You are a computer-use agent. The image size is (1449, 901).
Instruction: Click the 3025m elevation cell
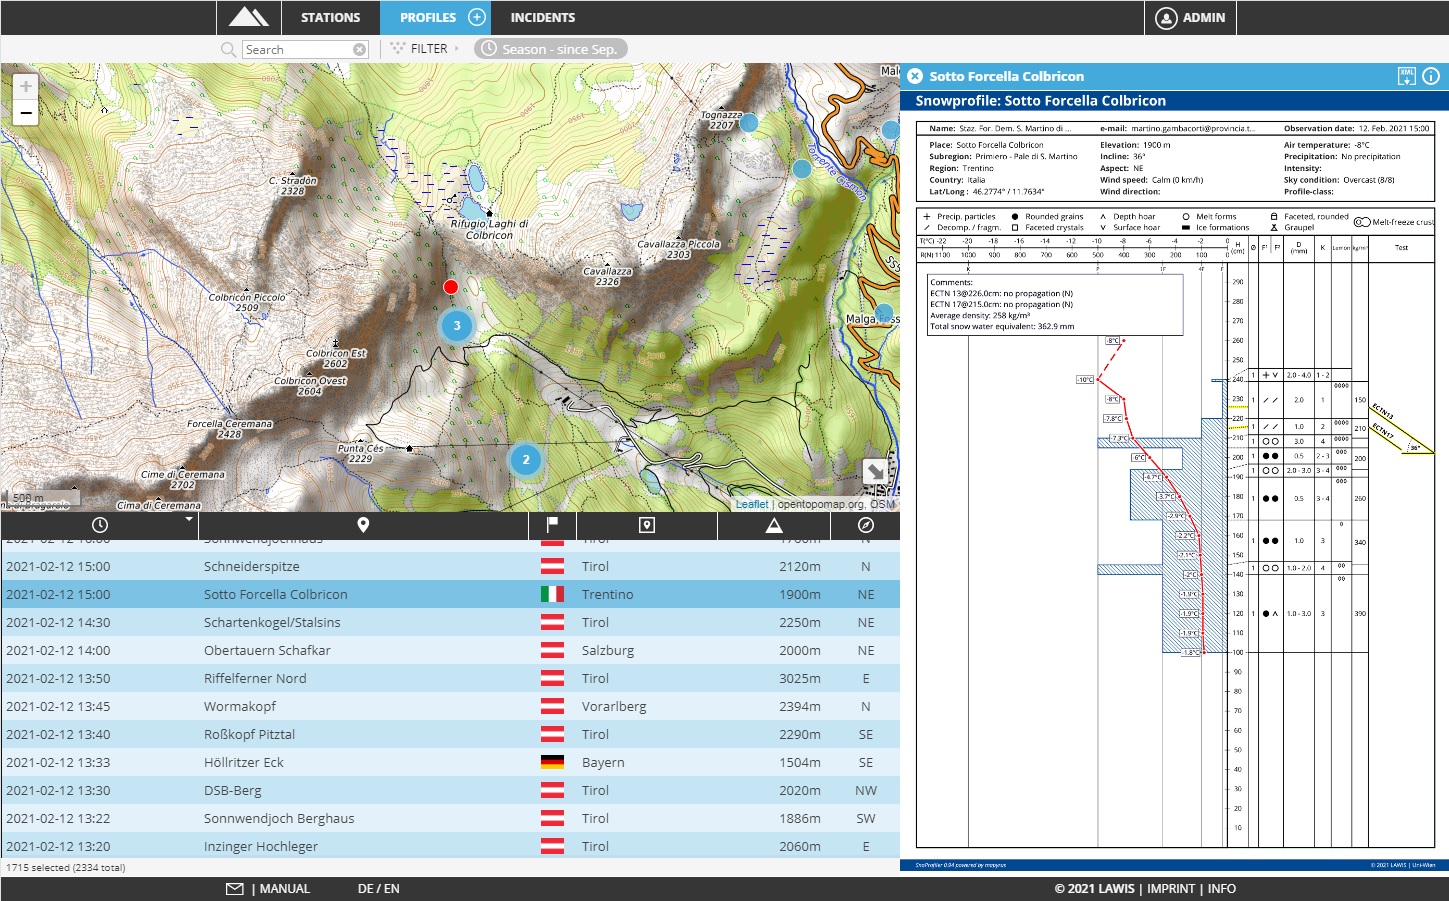pos(800,678)
